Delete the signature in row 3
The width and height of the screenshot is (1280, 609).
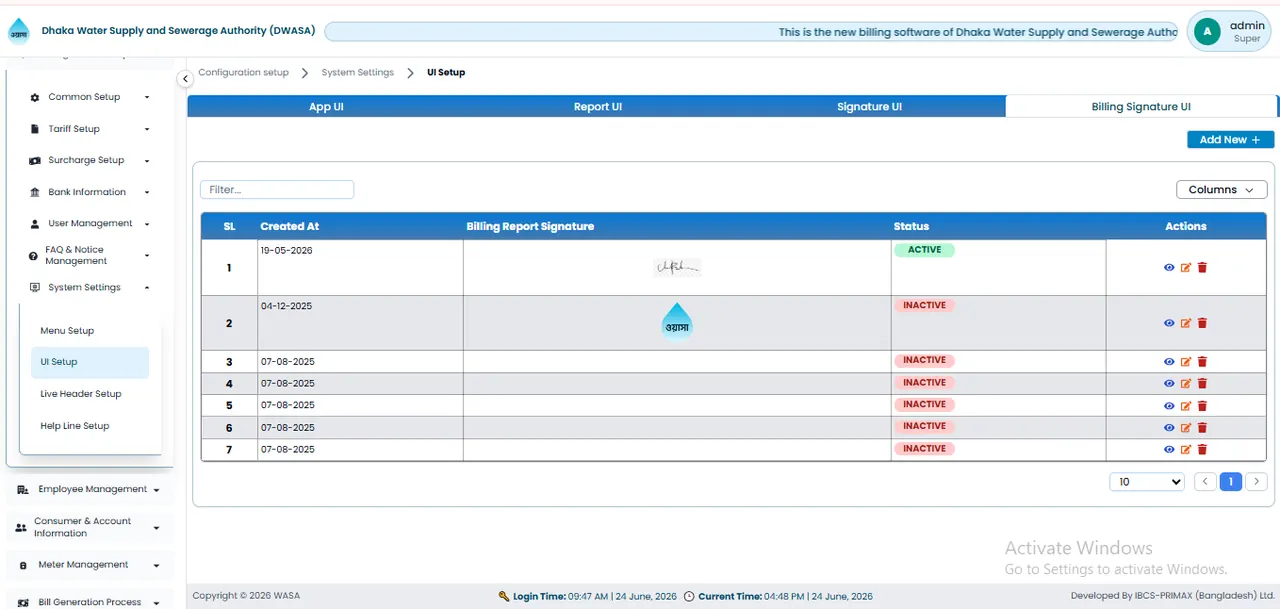click(1202, 362)
